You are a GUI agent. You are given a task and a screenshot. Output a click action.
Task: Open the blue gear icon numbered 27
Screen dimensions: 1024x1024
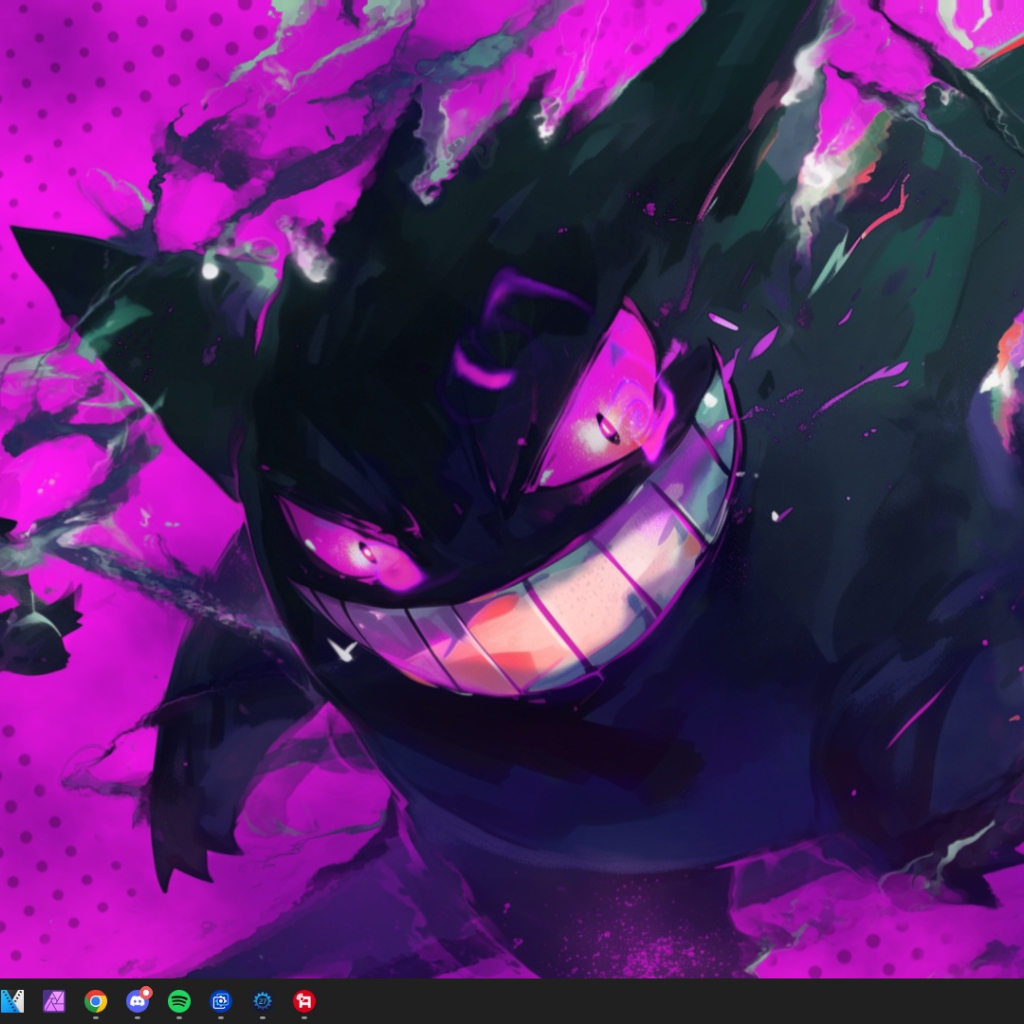point(263,1000)
